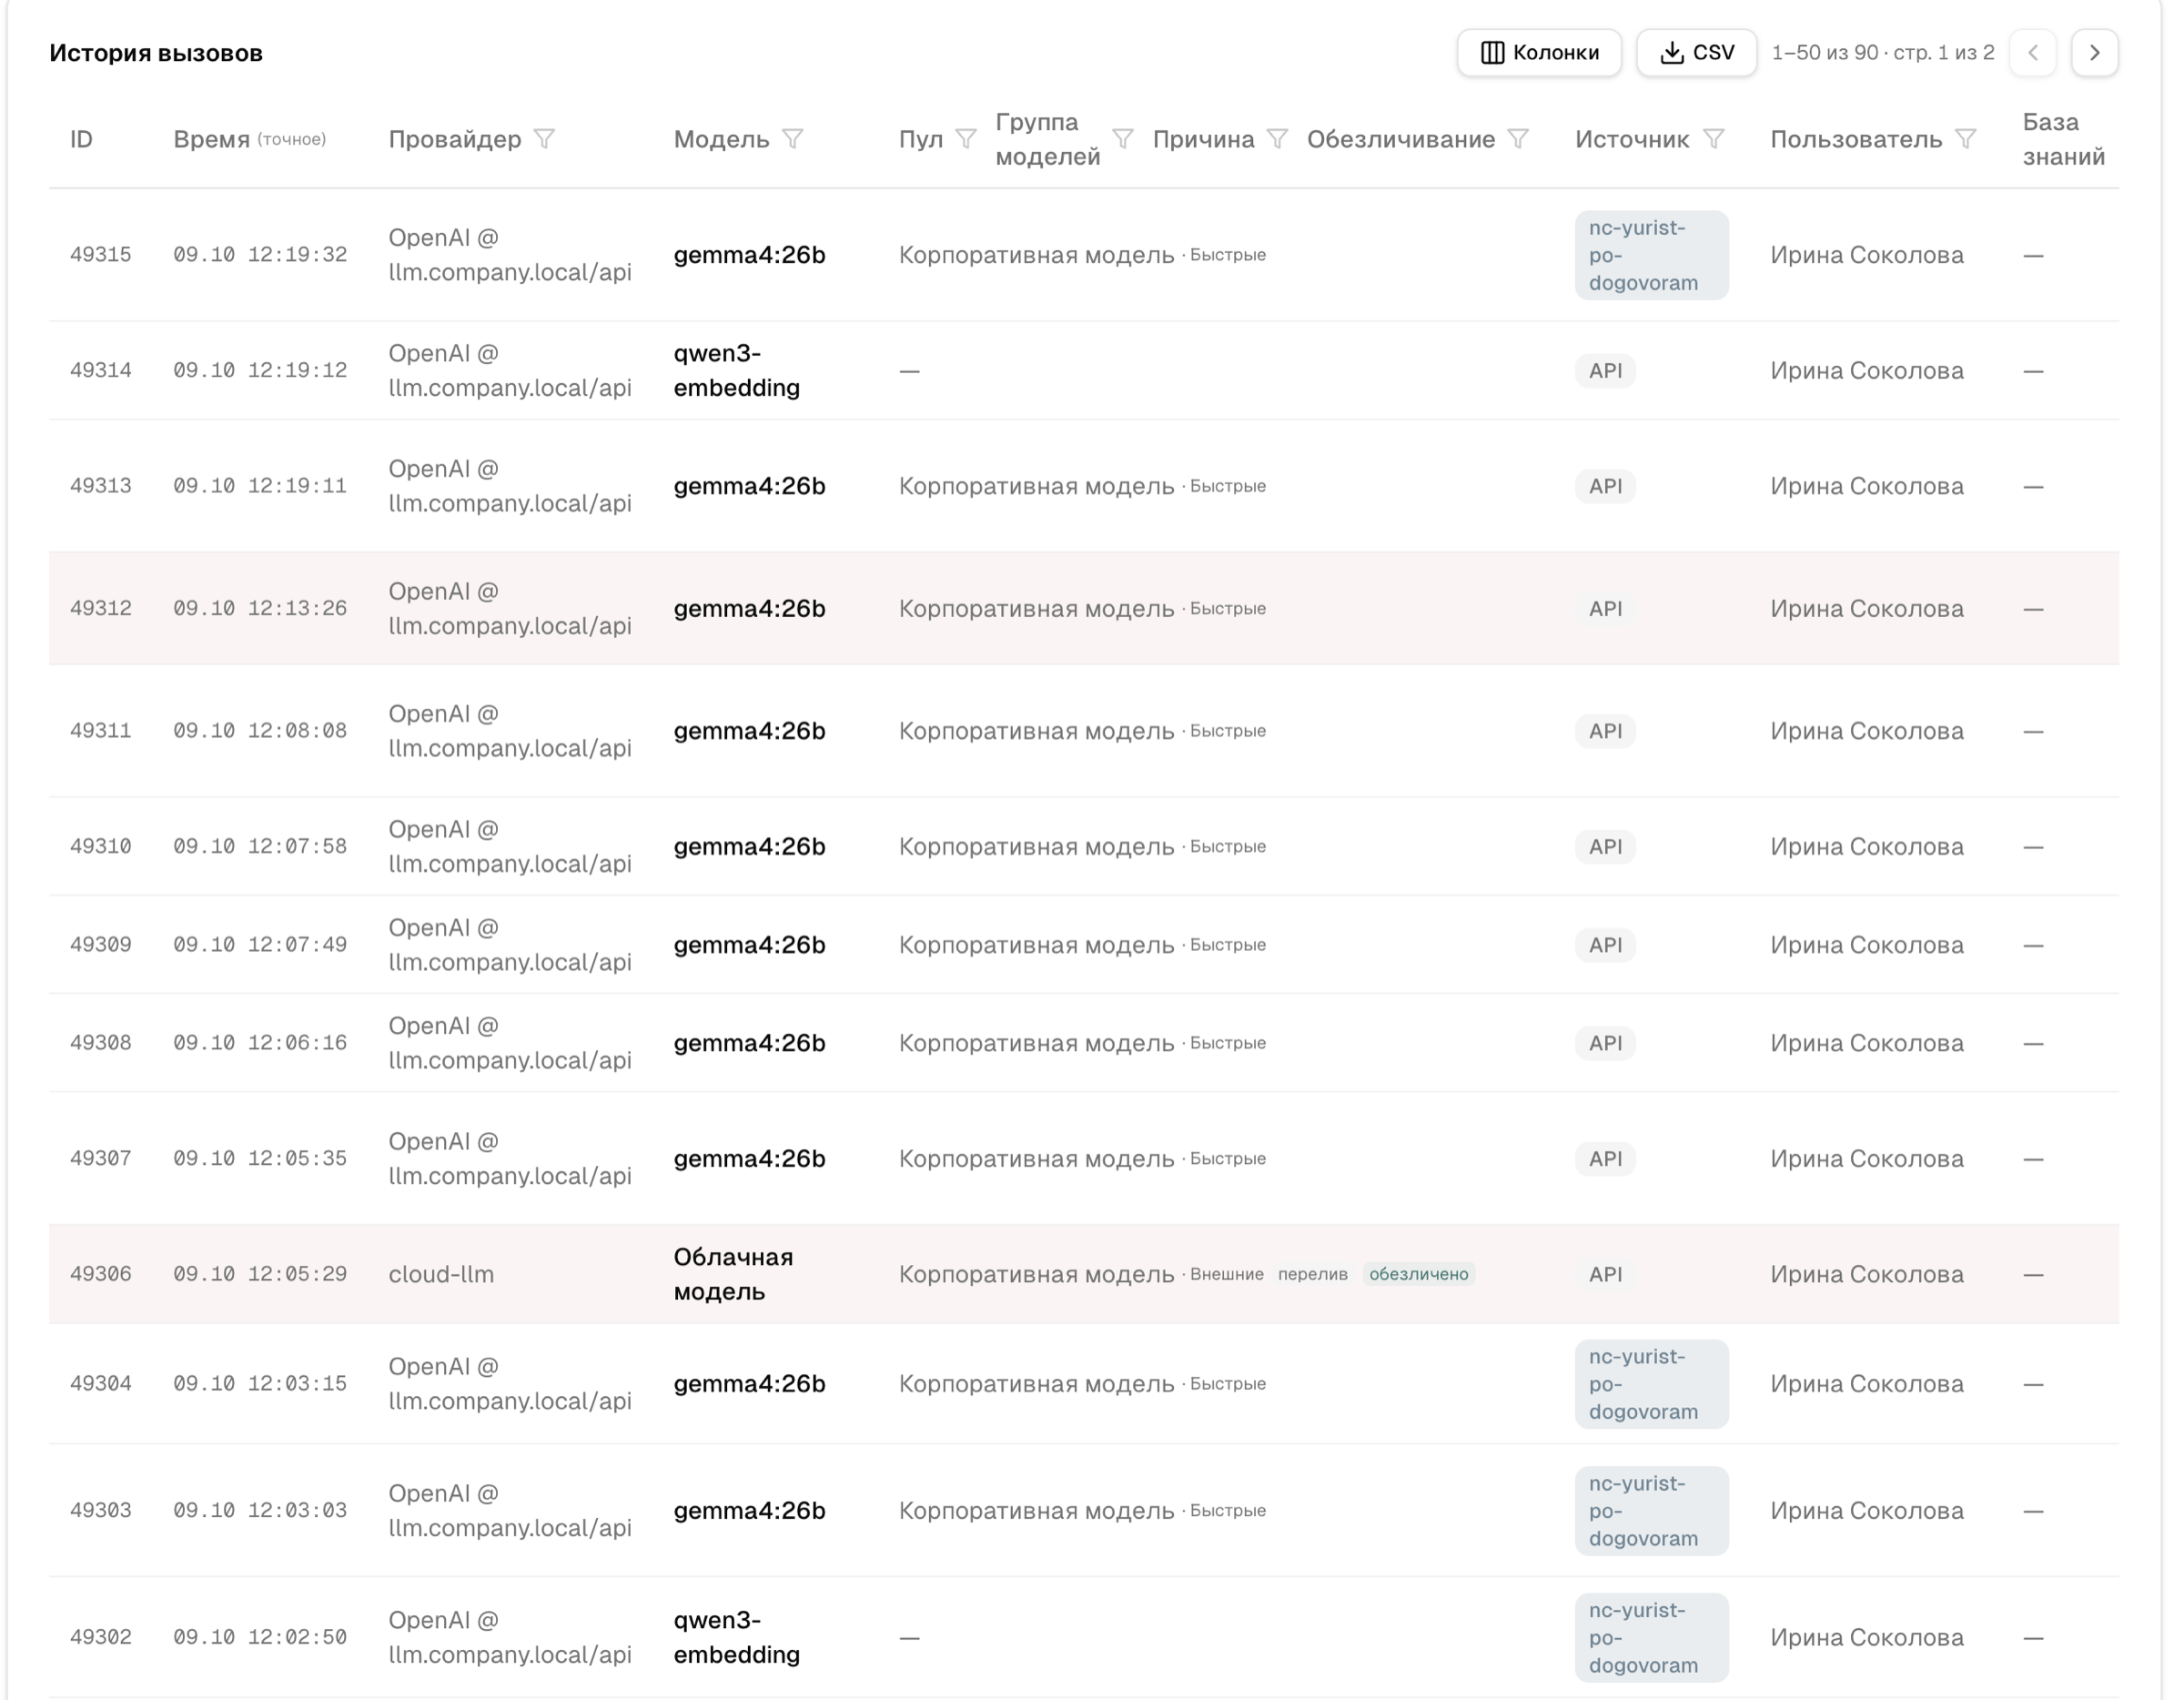Open the Модель column filter icon
Image resolution: width=2184 pixels, height=1700 pixels.
click(793, 139)
